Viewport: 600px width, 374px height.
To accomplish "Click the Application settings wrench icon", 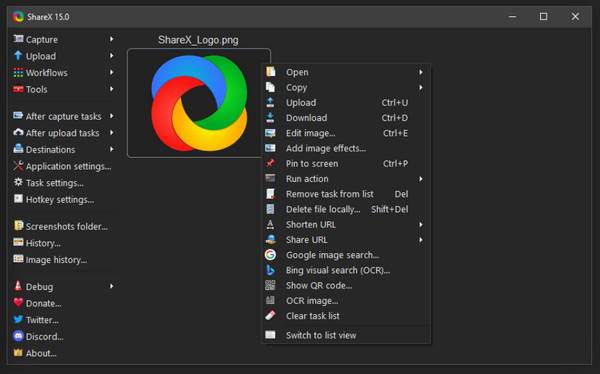I will pos(18,166).
